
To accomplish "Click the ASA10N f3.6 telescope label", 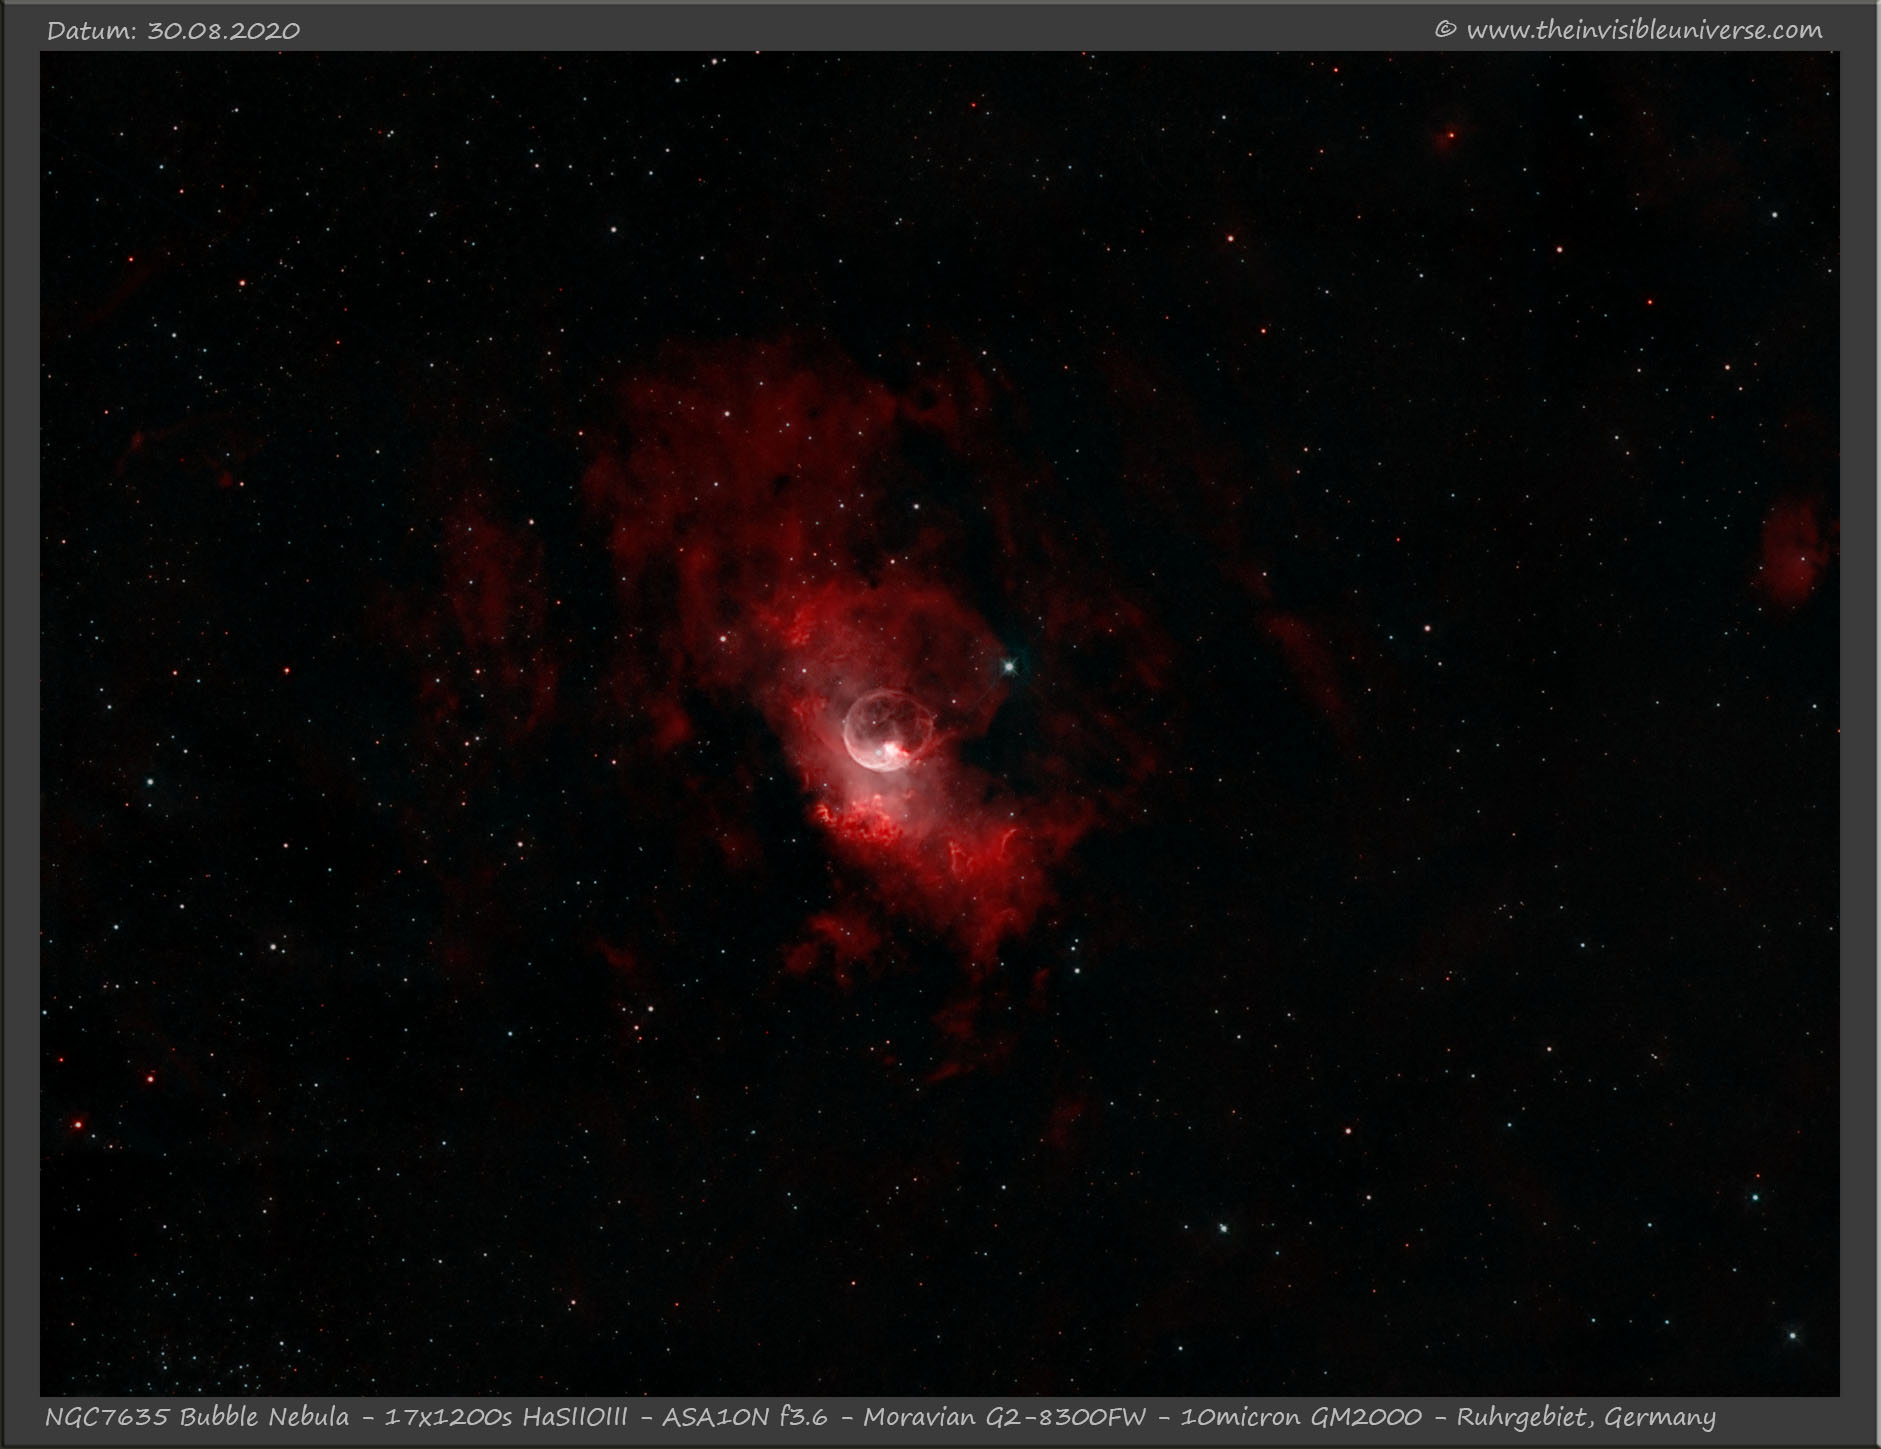I will [744, 1417].
